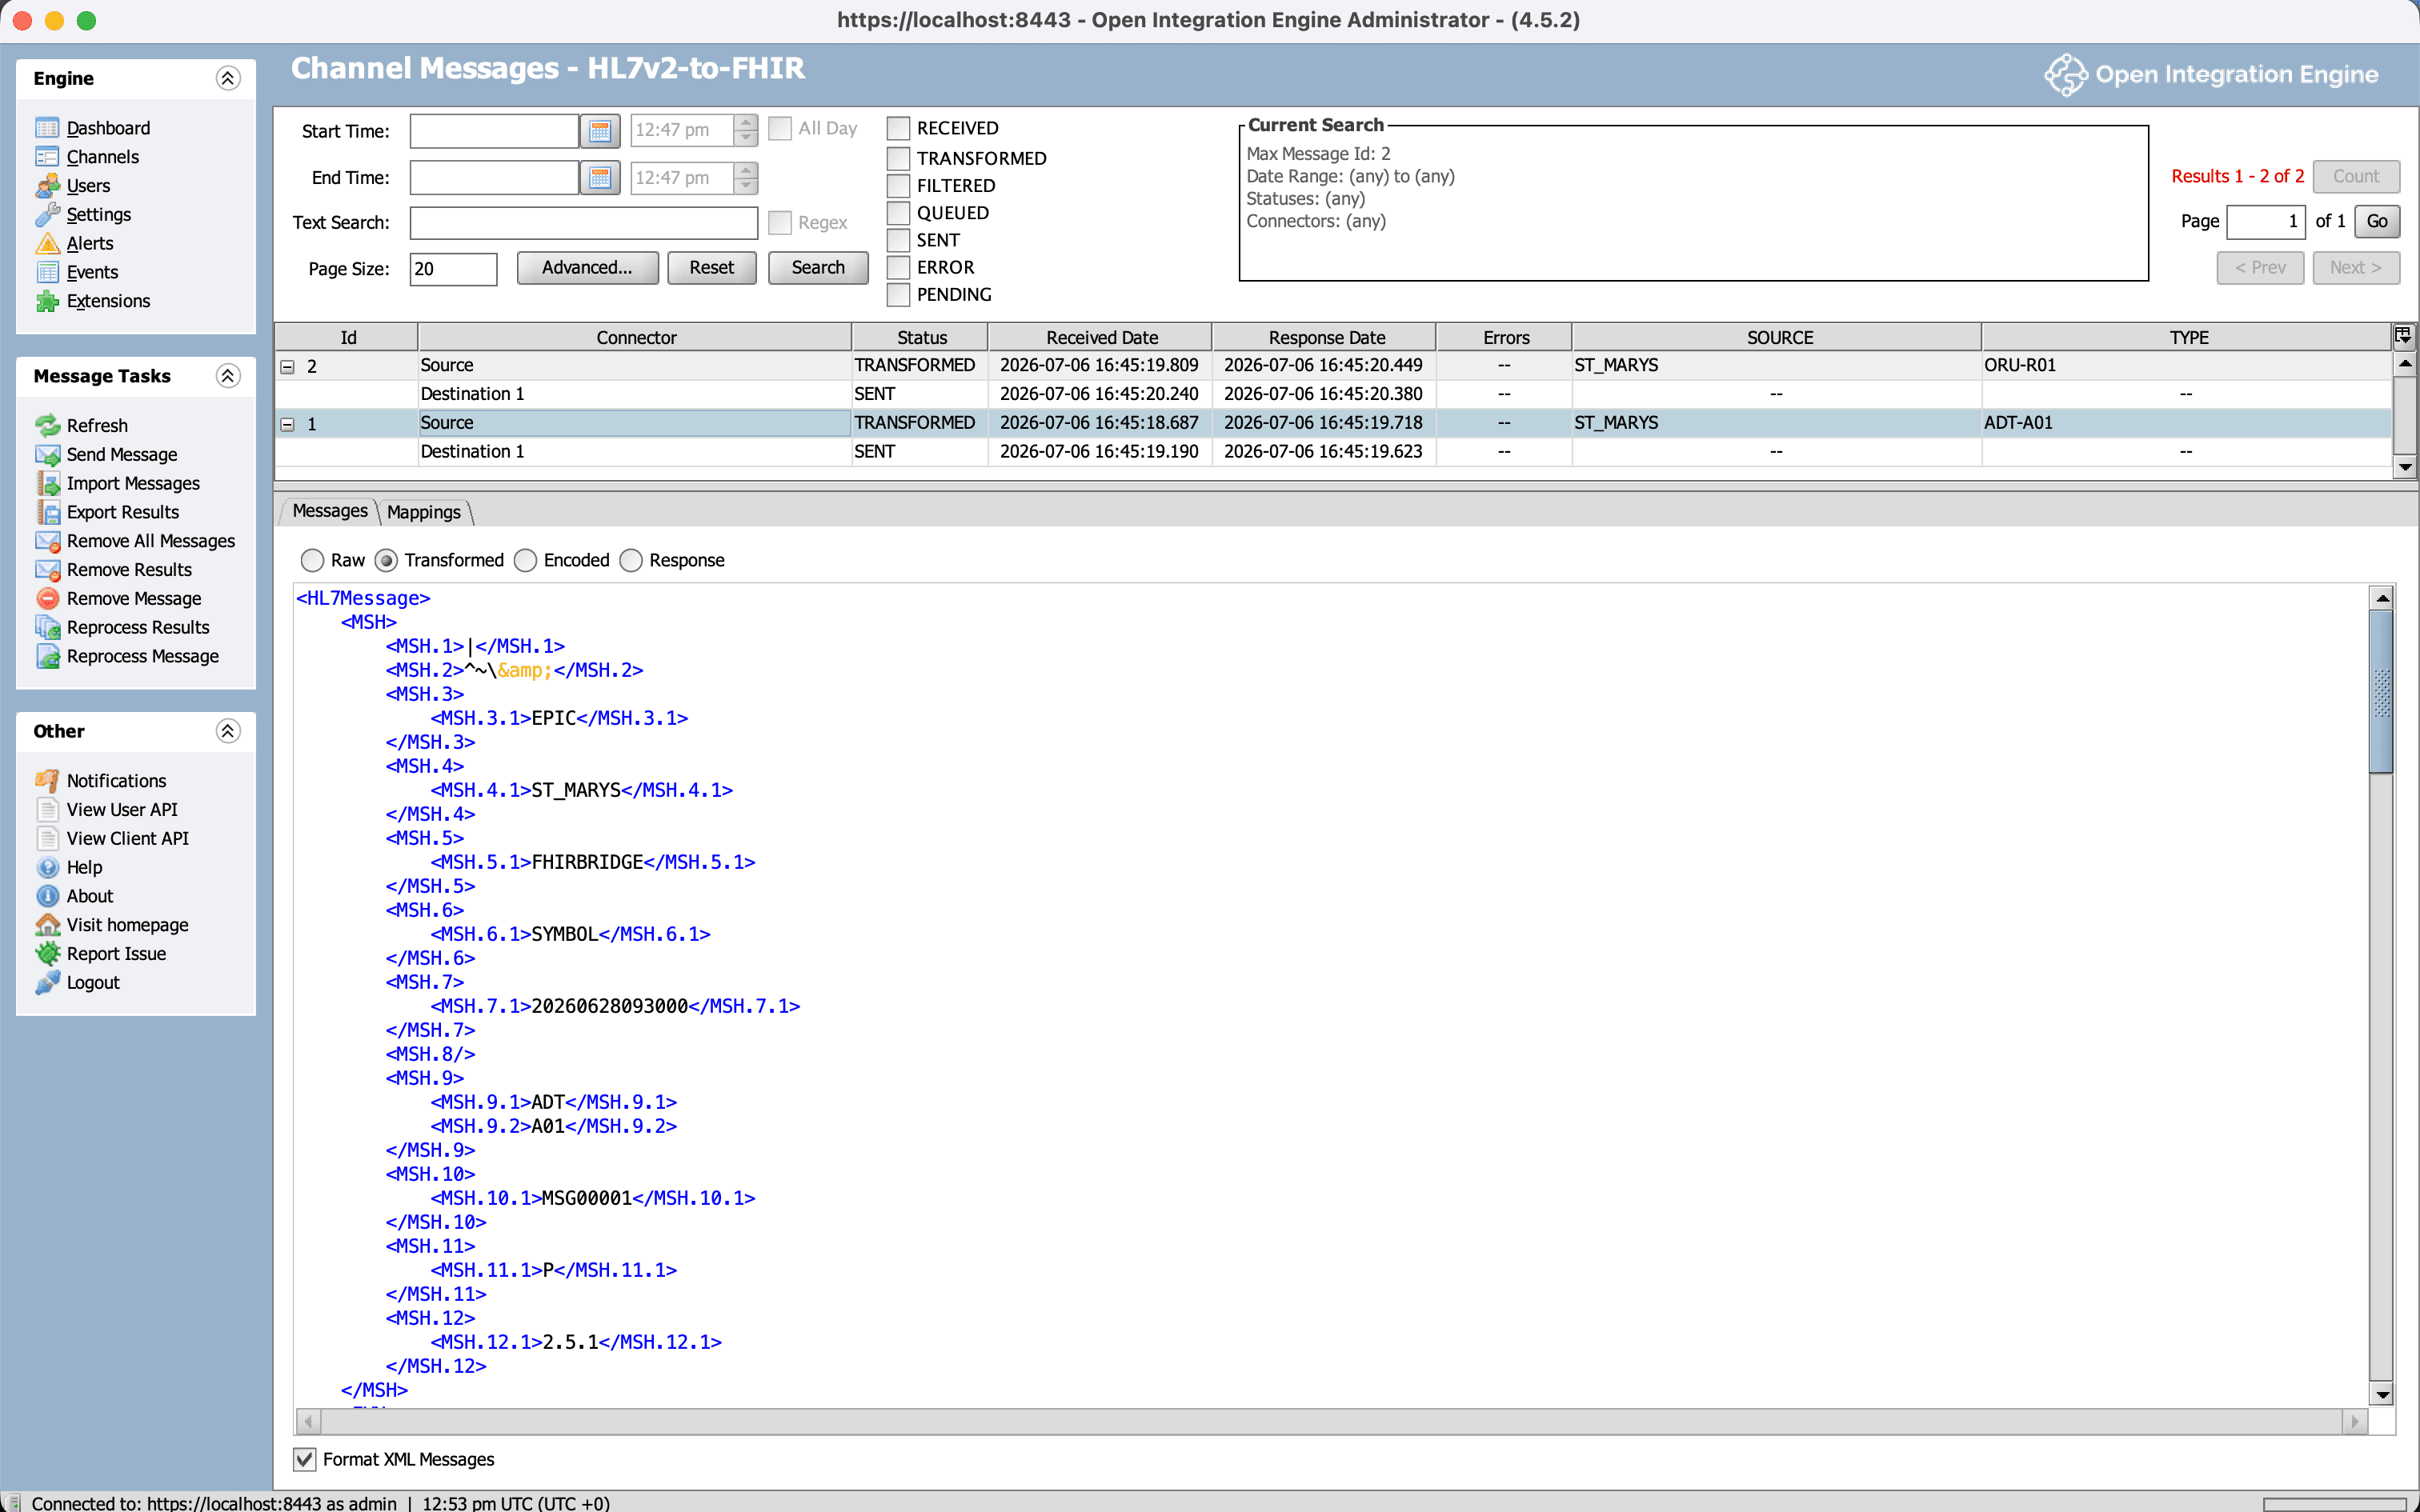Image resolution: width=2420 pixels, height=1512 pixels.
Task: Click the View User API document icon
Action: (47, 810)
